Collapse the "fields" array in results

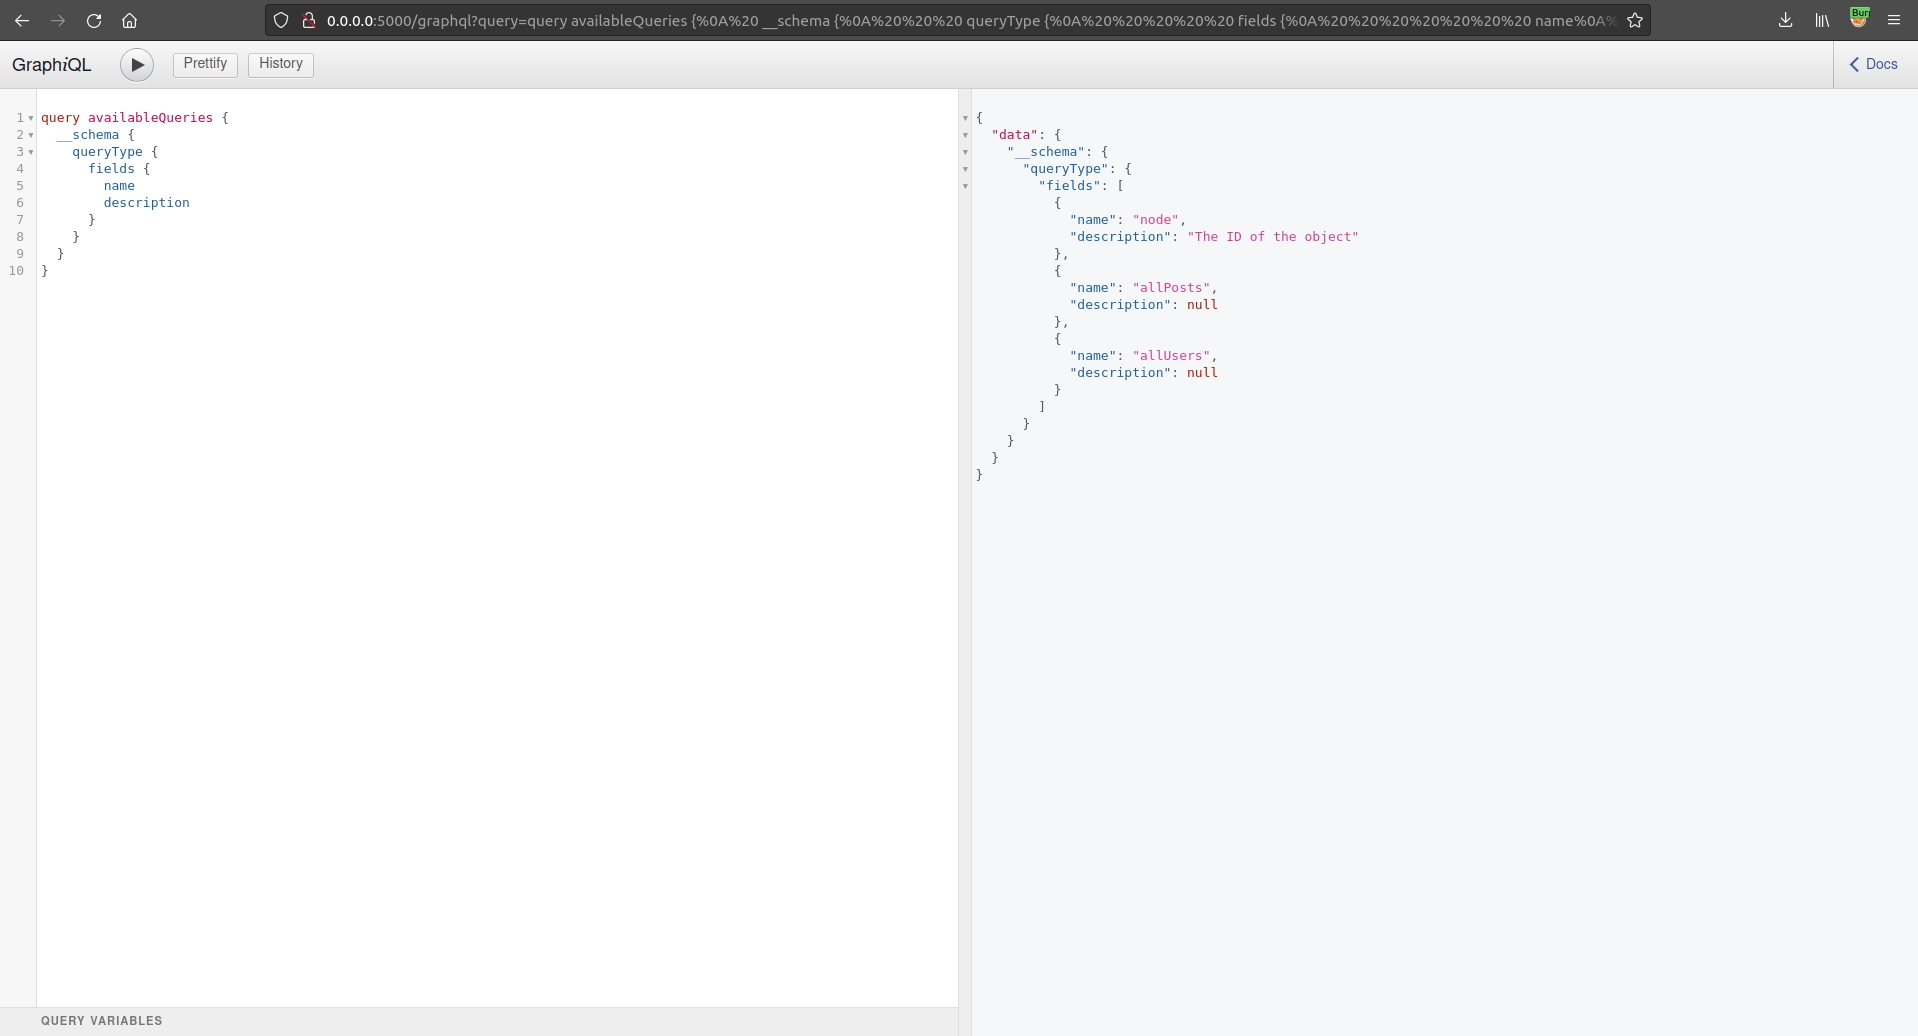tap(965, 186)
